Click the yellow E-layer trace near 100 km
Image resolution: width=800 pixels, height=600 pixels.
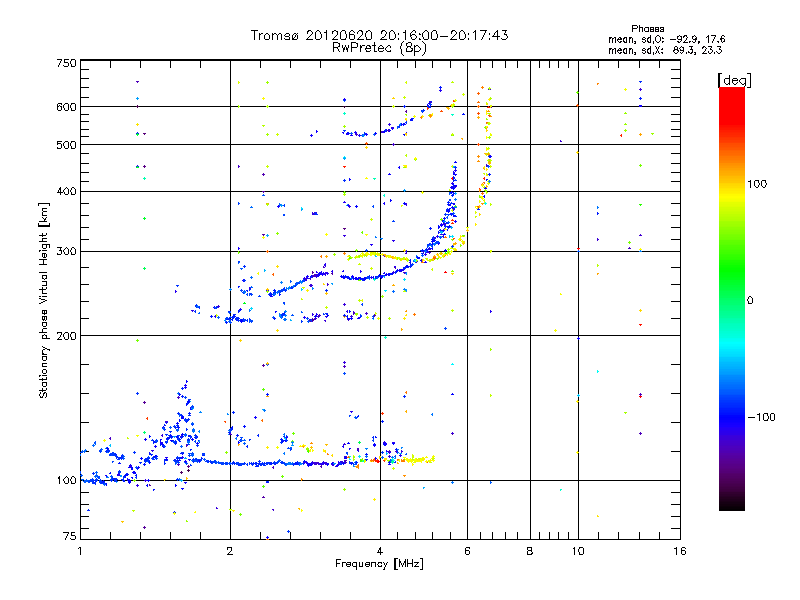click(x=419, y=460)
